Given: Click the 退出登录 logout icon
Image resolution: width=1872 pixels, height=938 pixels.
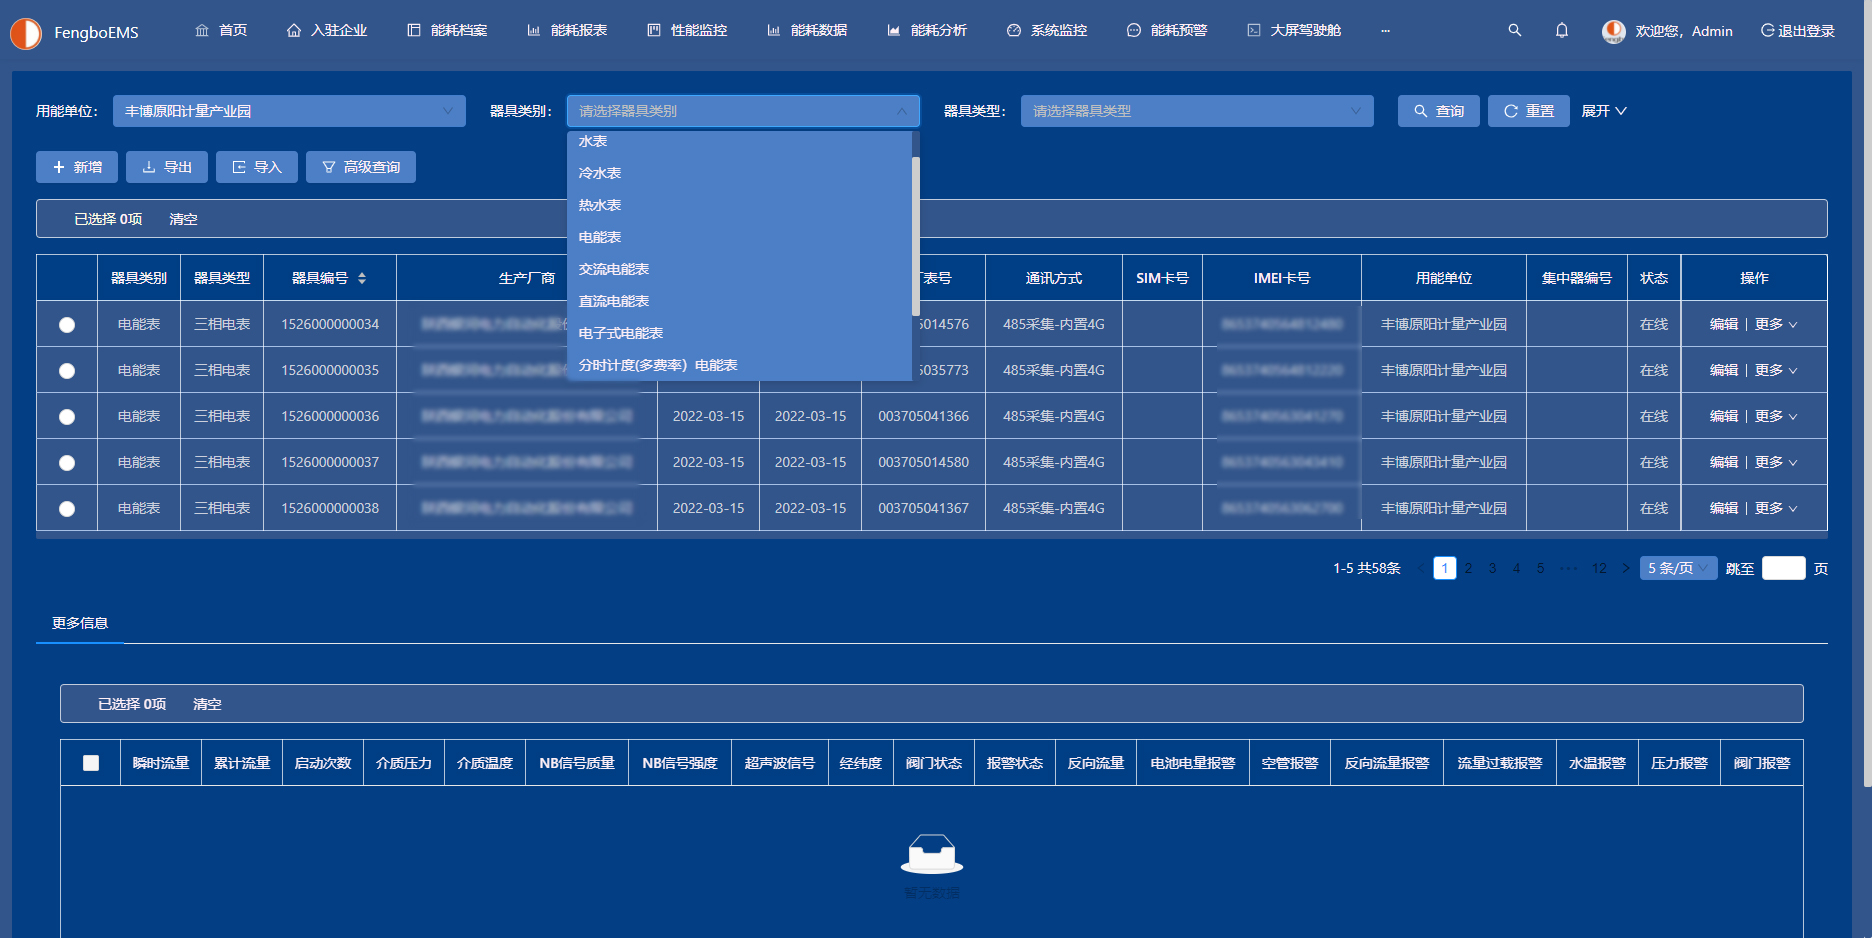Looking at the screenshot, I should point(1767,31).
